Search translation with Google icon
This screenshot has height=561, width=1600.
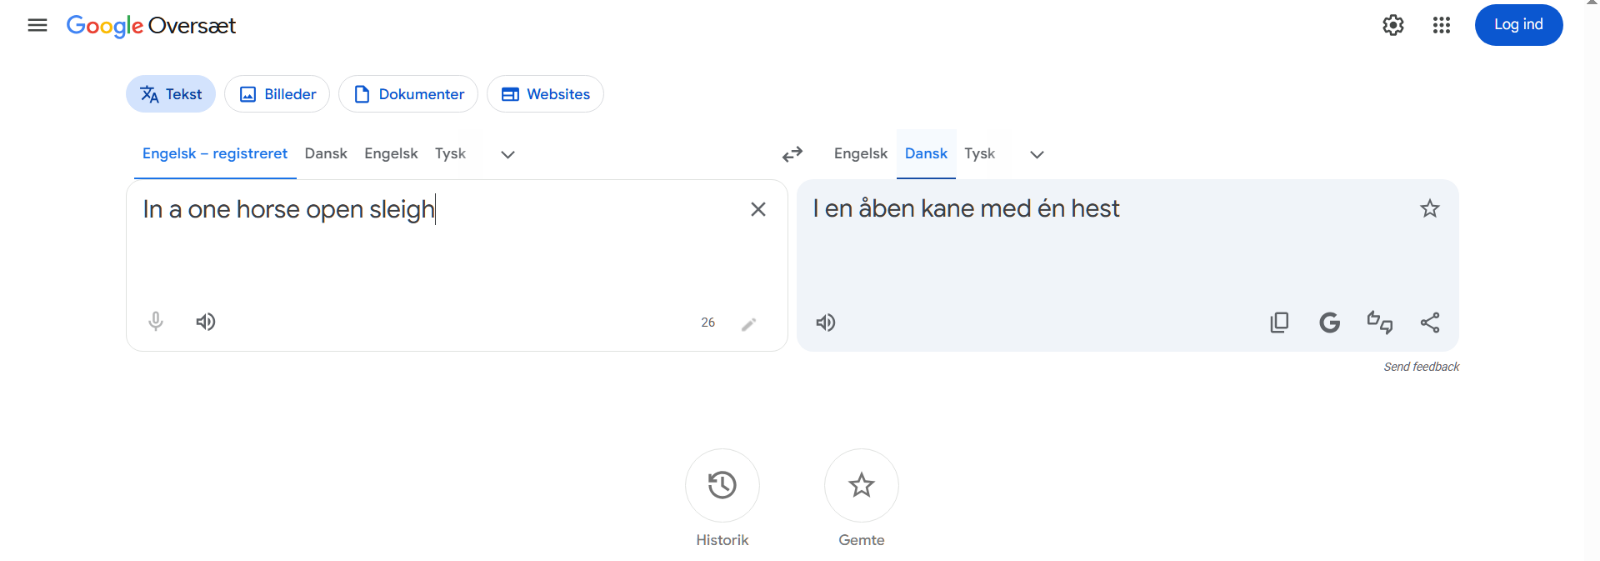point(1329,323)
